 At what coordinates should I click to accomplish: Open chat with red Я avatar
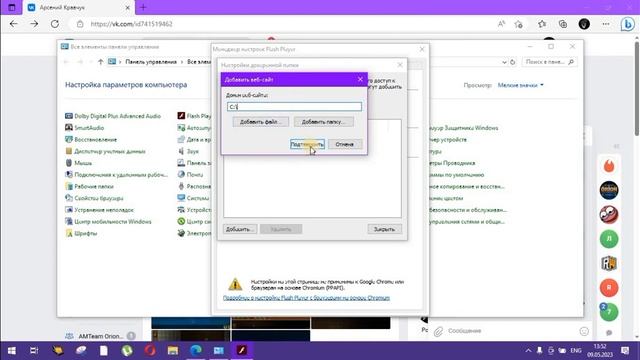[x=609, y=287]
